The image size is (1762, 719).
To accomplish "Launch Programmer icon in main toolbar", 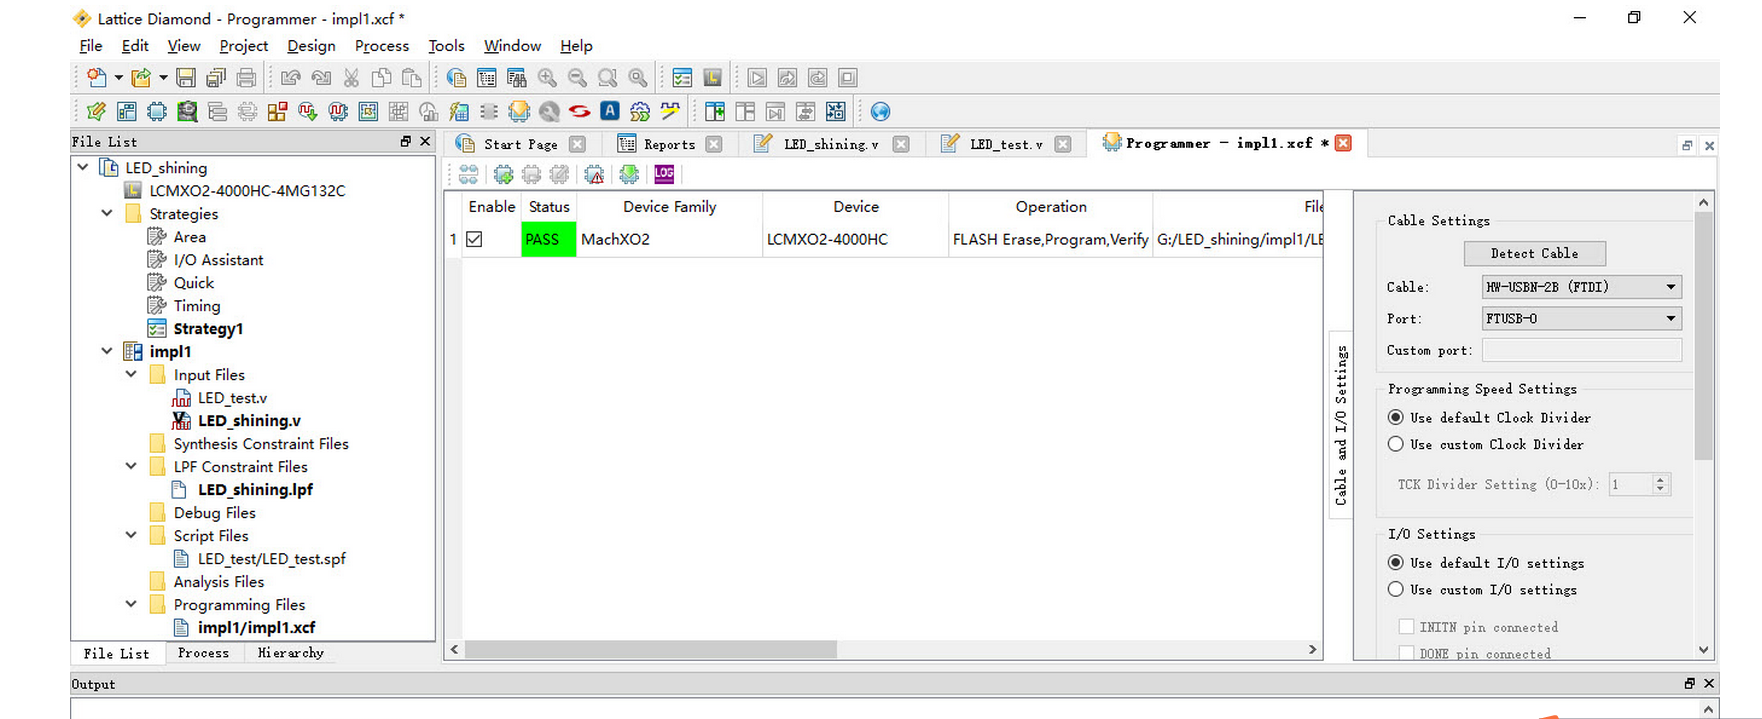I will click(519, 111).
